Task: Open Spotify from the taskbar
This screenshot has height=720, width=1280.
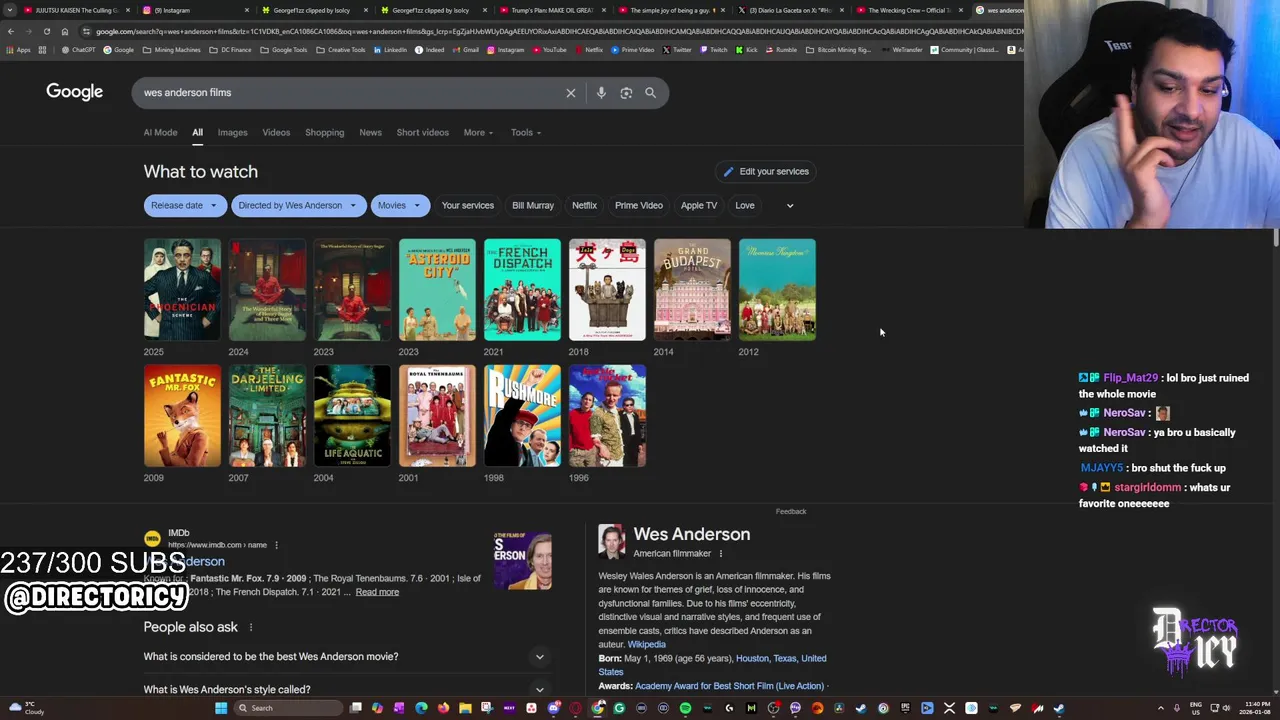Action: click(685, 708)
